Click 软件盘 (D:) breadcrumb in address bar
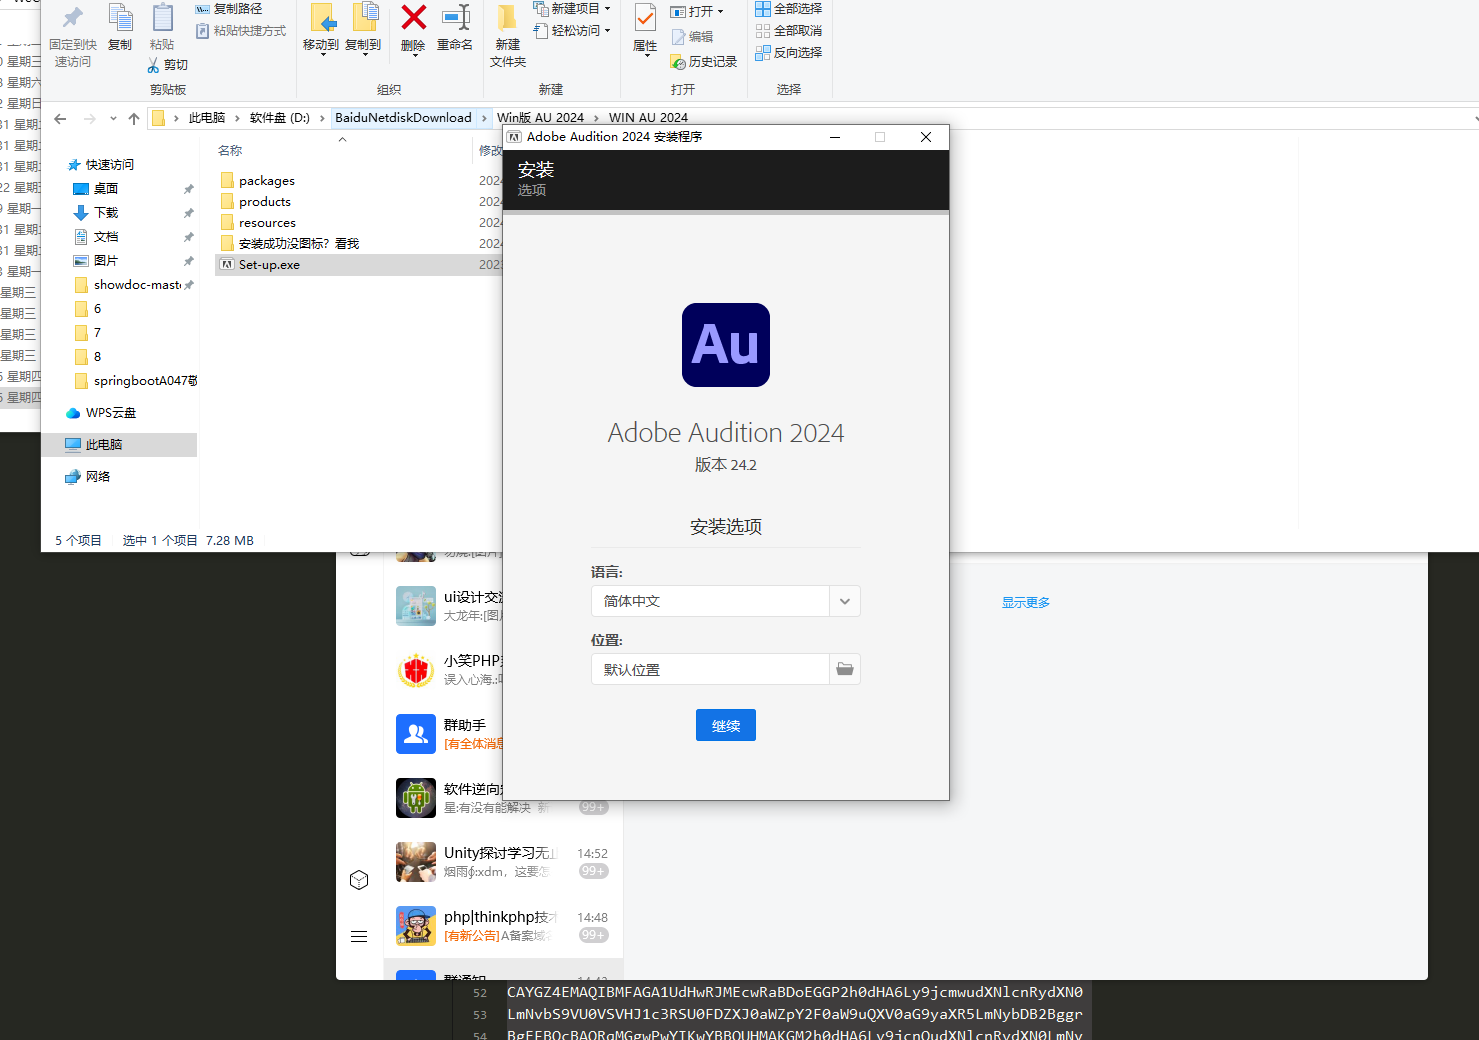This screenshot has height=1040, width=1479. tap(280, 118)
